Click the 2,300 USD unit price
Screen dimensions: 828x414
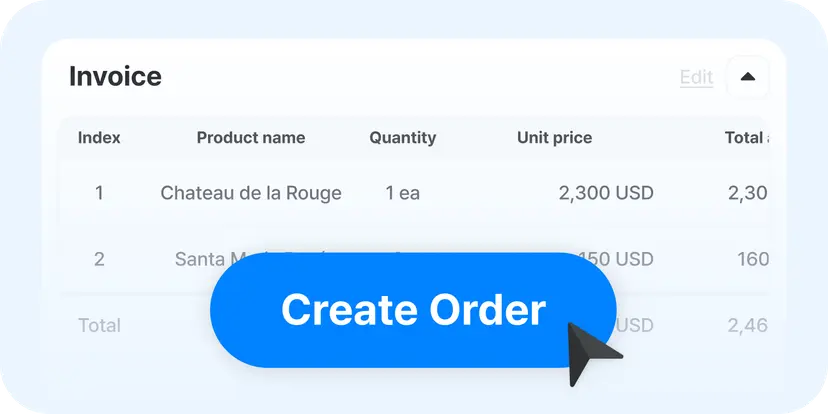click(605, 193)
